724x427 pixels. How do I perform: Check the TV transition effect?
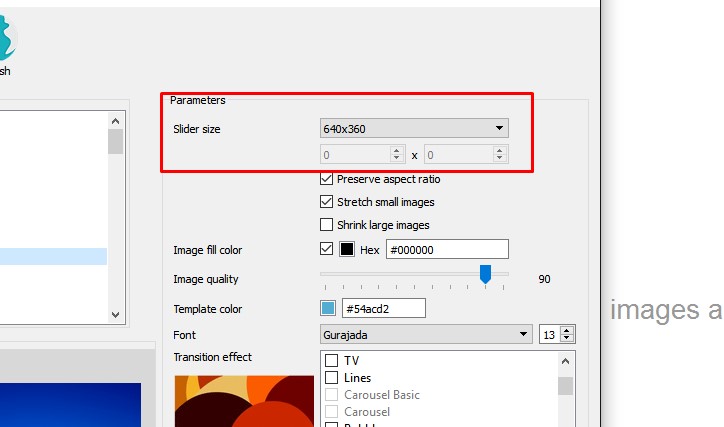click(332, 360)
